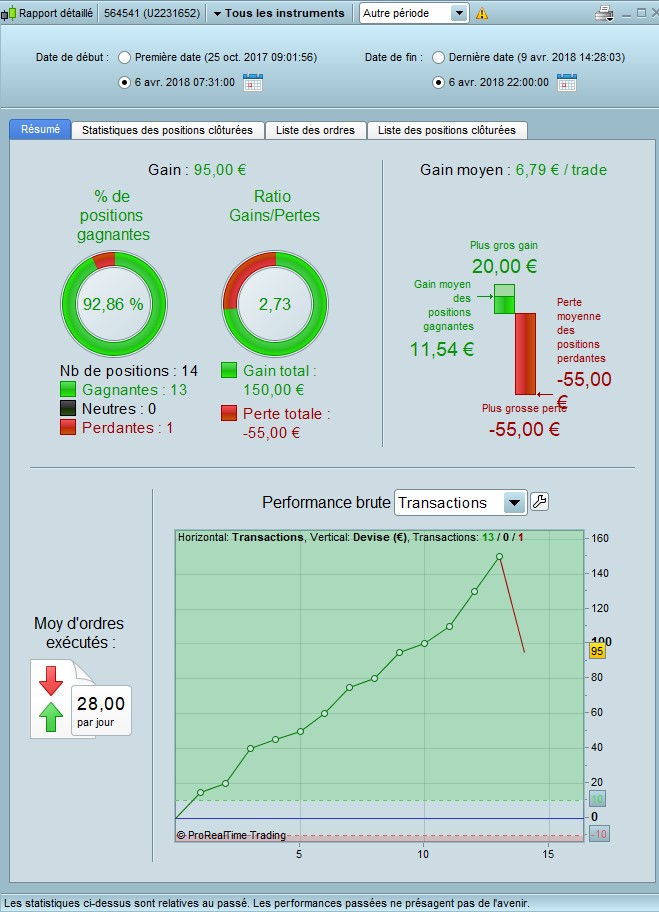Viewport: 659px width, 912px height.
Task: Expand the Tous les instruments menu
Action: [279, 13]
